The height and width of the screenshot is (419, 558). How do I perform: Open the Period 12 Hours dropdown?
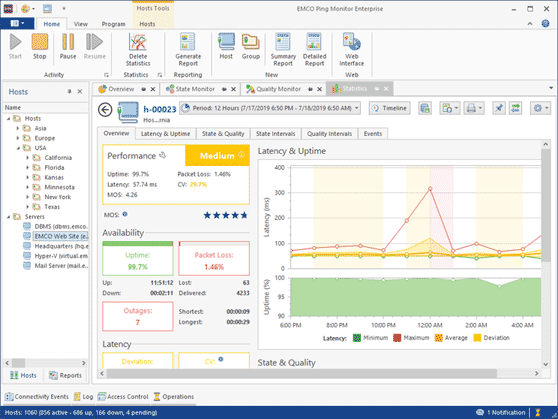270,108
